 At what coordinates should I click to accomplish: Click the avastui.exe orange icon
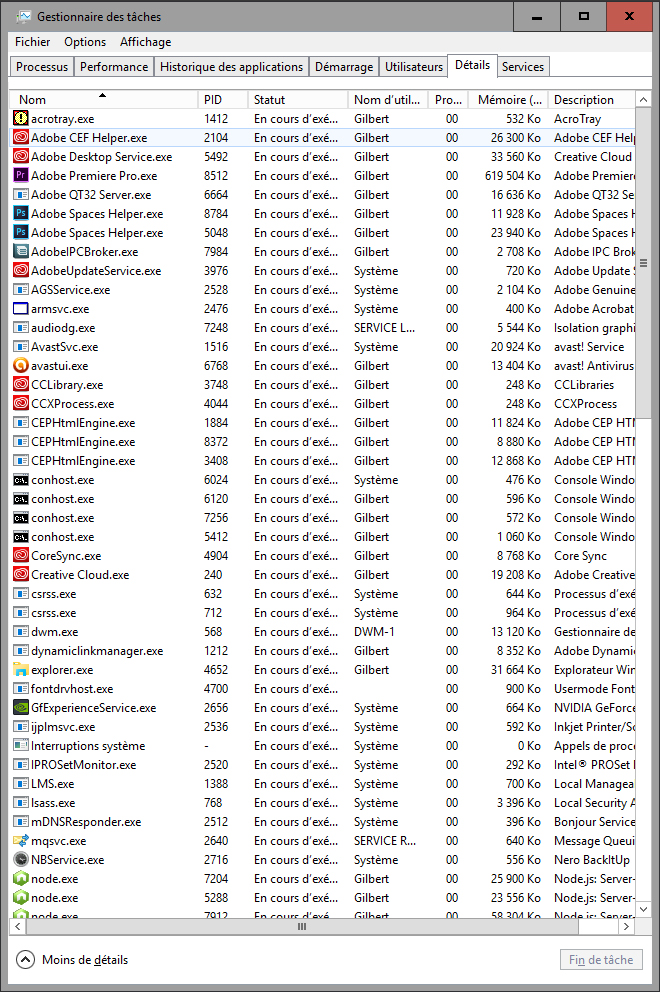point(21,366)
